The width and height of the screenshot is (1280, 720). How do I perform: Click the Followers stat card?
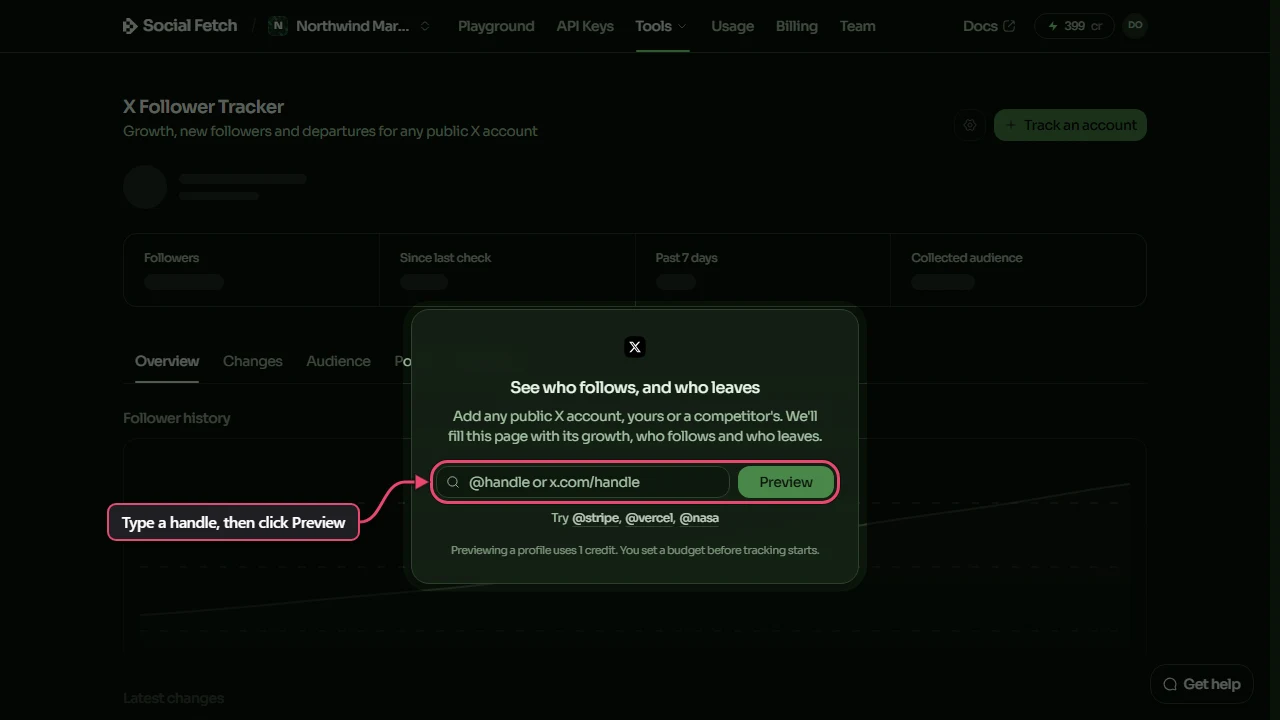tap(251, 270)
